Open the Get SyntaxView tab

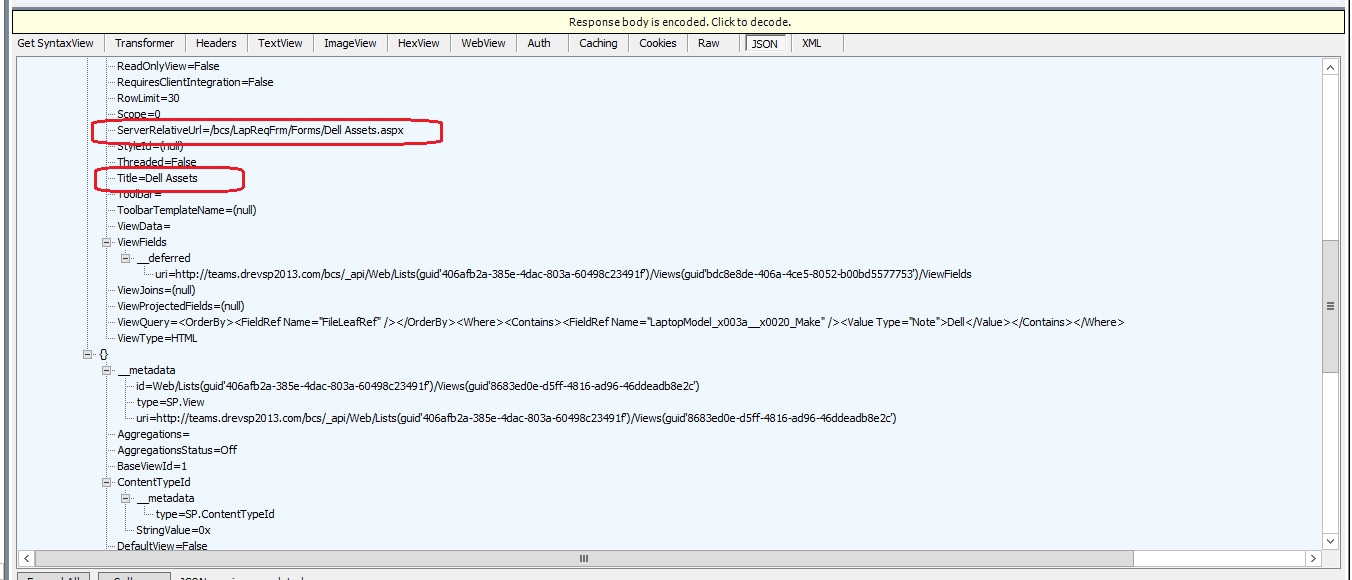coord(55,43)
